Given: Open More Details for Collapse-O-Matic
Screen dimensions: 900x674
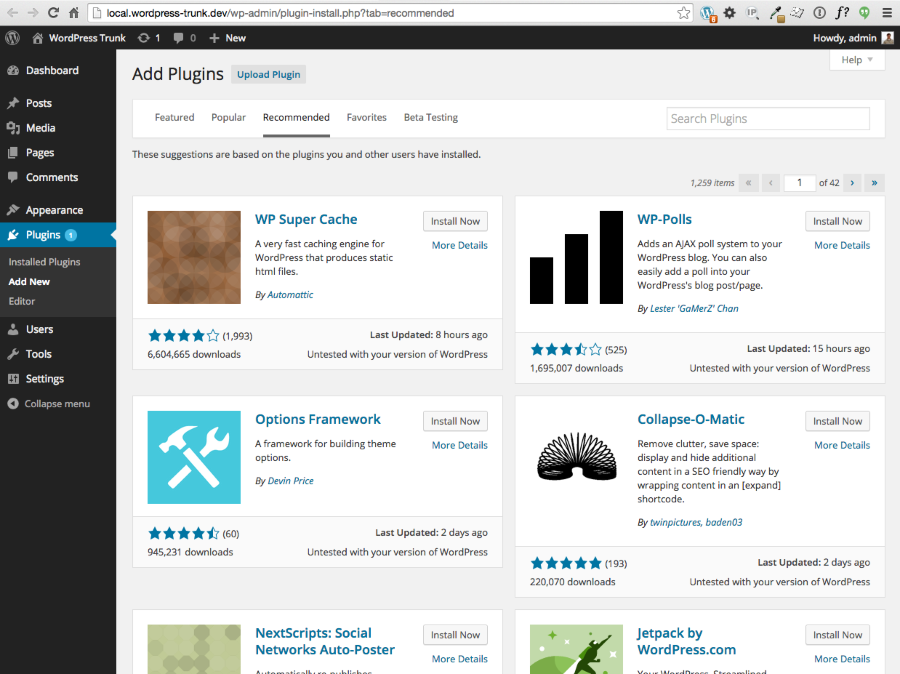Looking at the screenshot, I should click(842, 446).
